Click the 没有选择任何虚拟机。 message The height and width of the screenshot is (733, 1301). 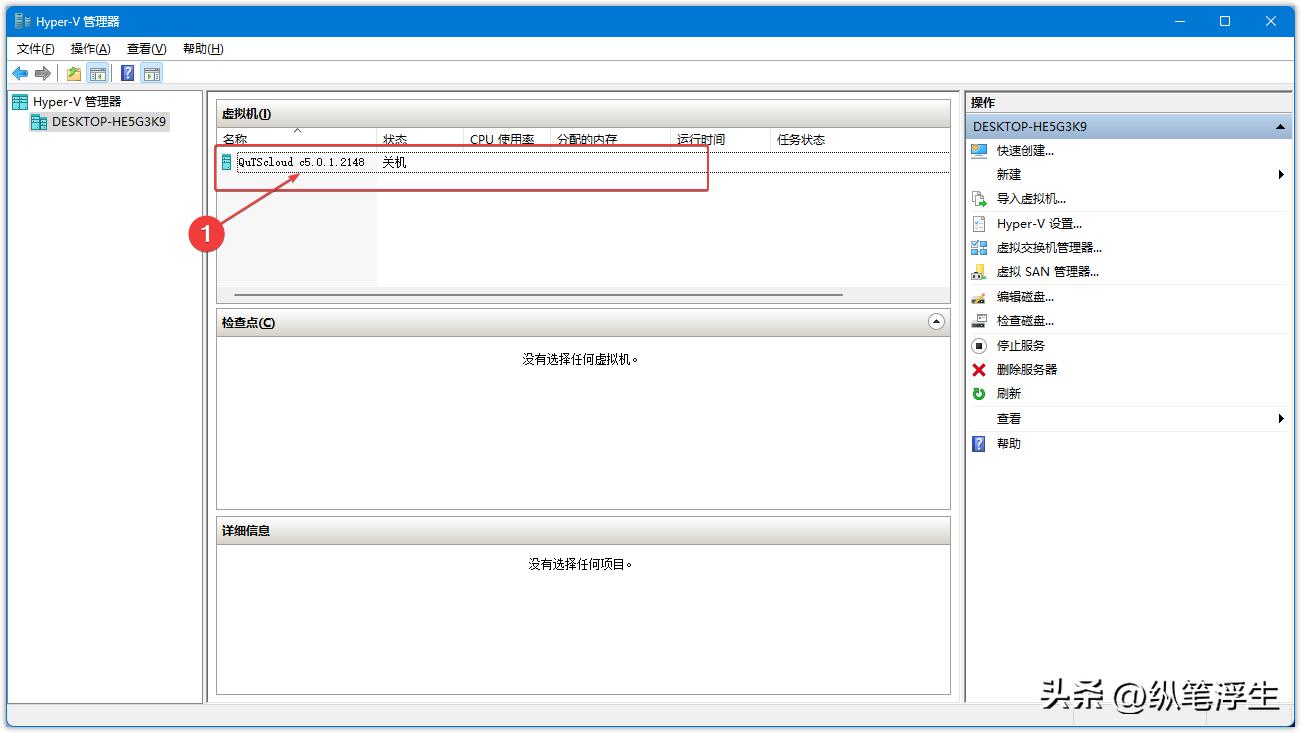580,359
